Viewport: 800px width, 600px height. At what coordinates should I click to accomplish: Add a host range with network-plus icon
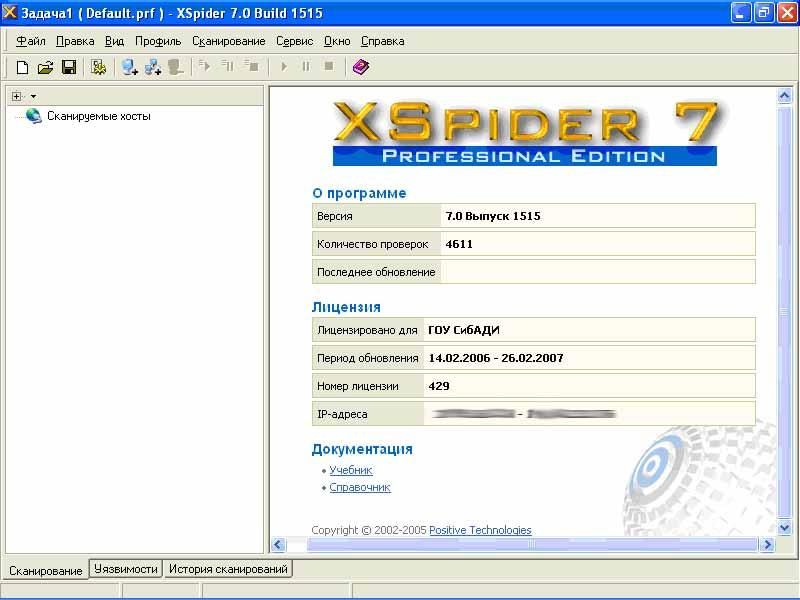pos(153,67)
